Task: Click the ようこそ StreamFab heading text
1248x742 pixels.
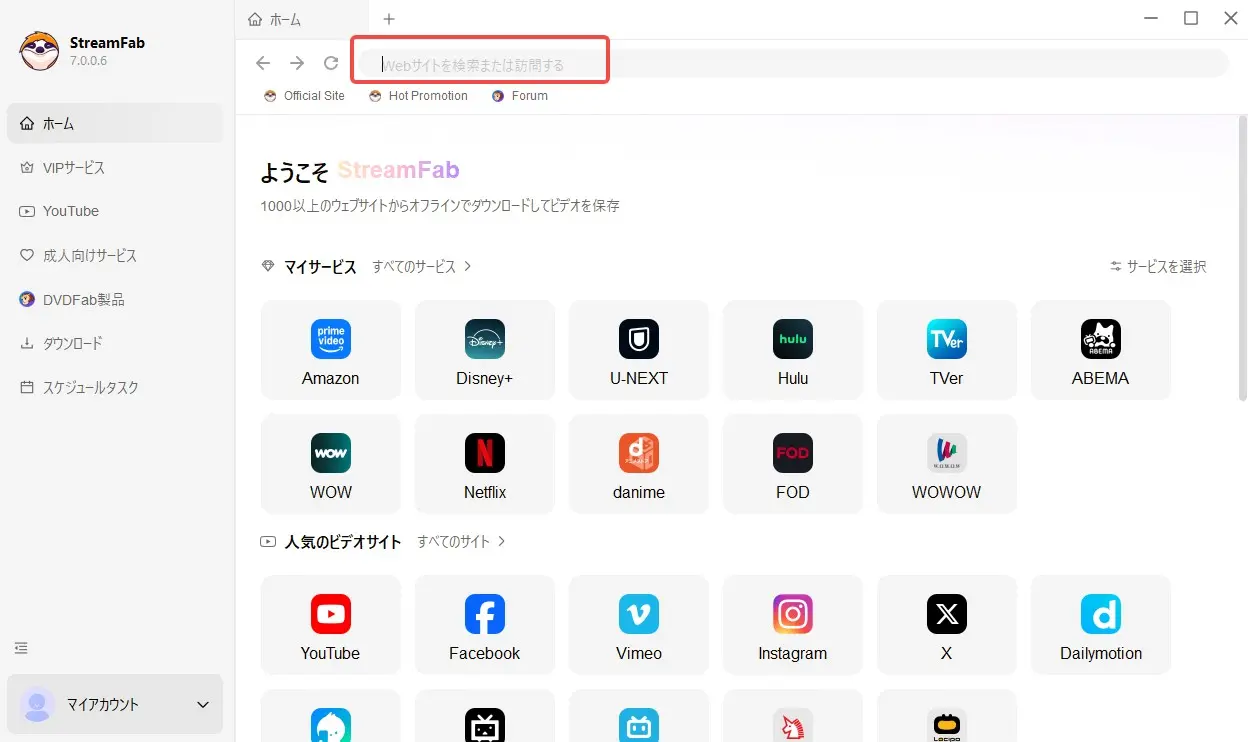Action: pyautogui.click(x=360, y=171)
